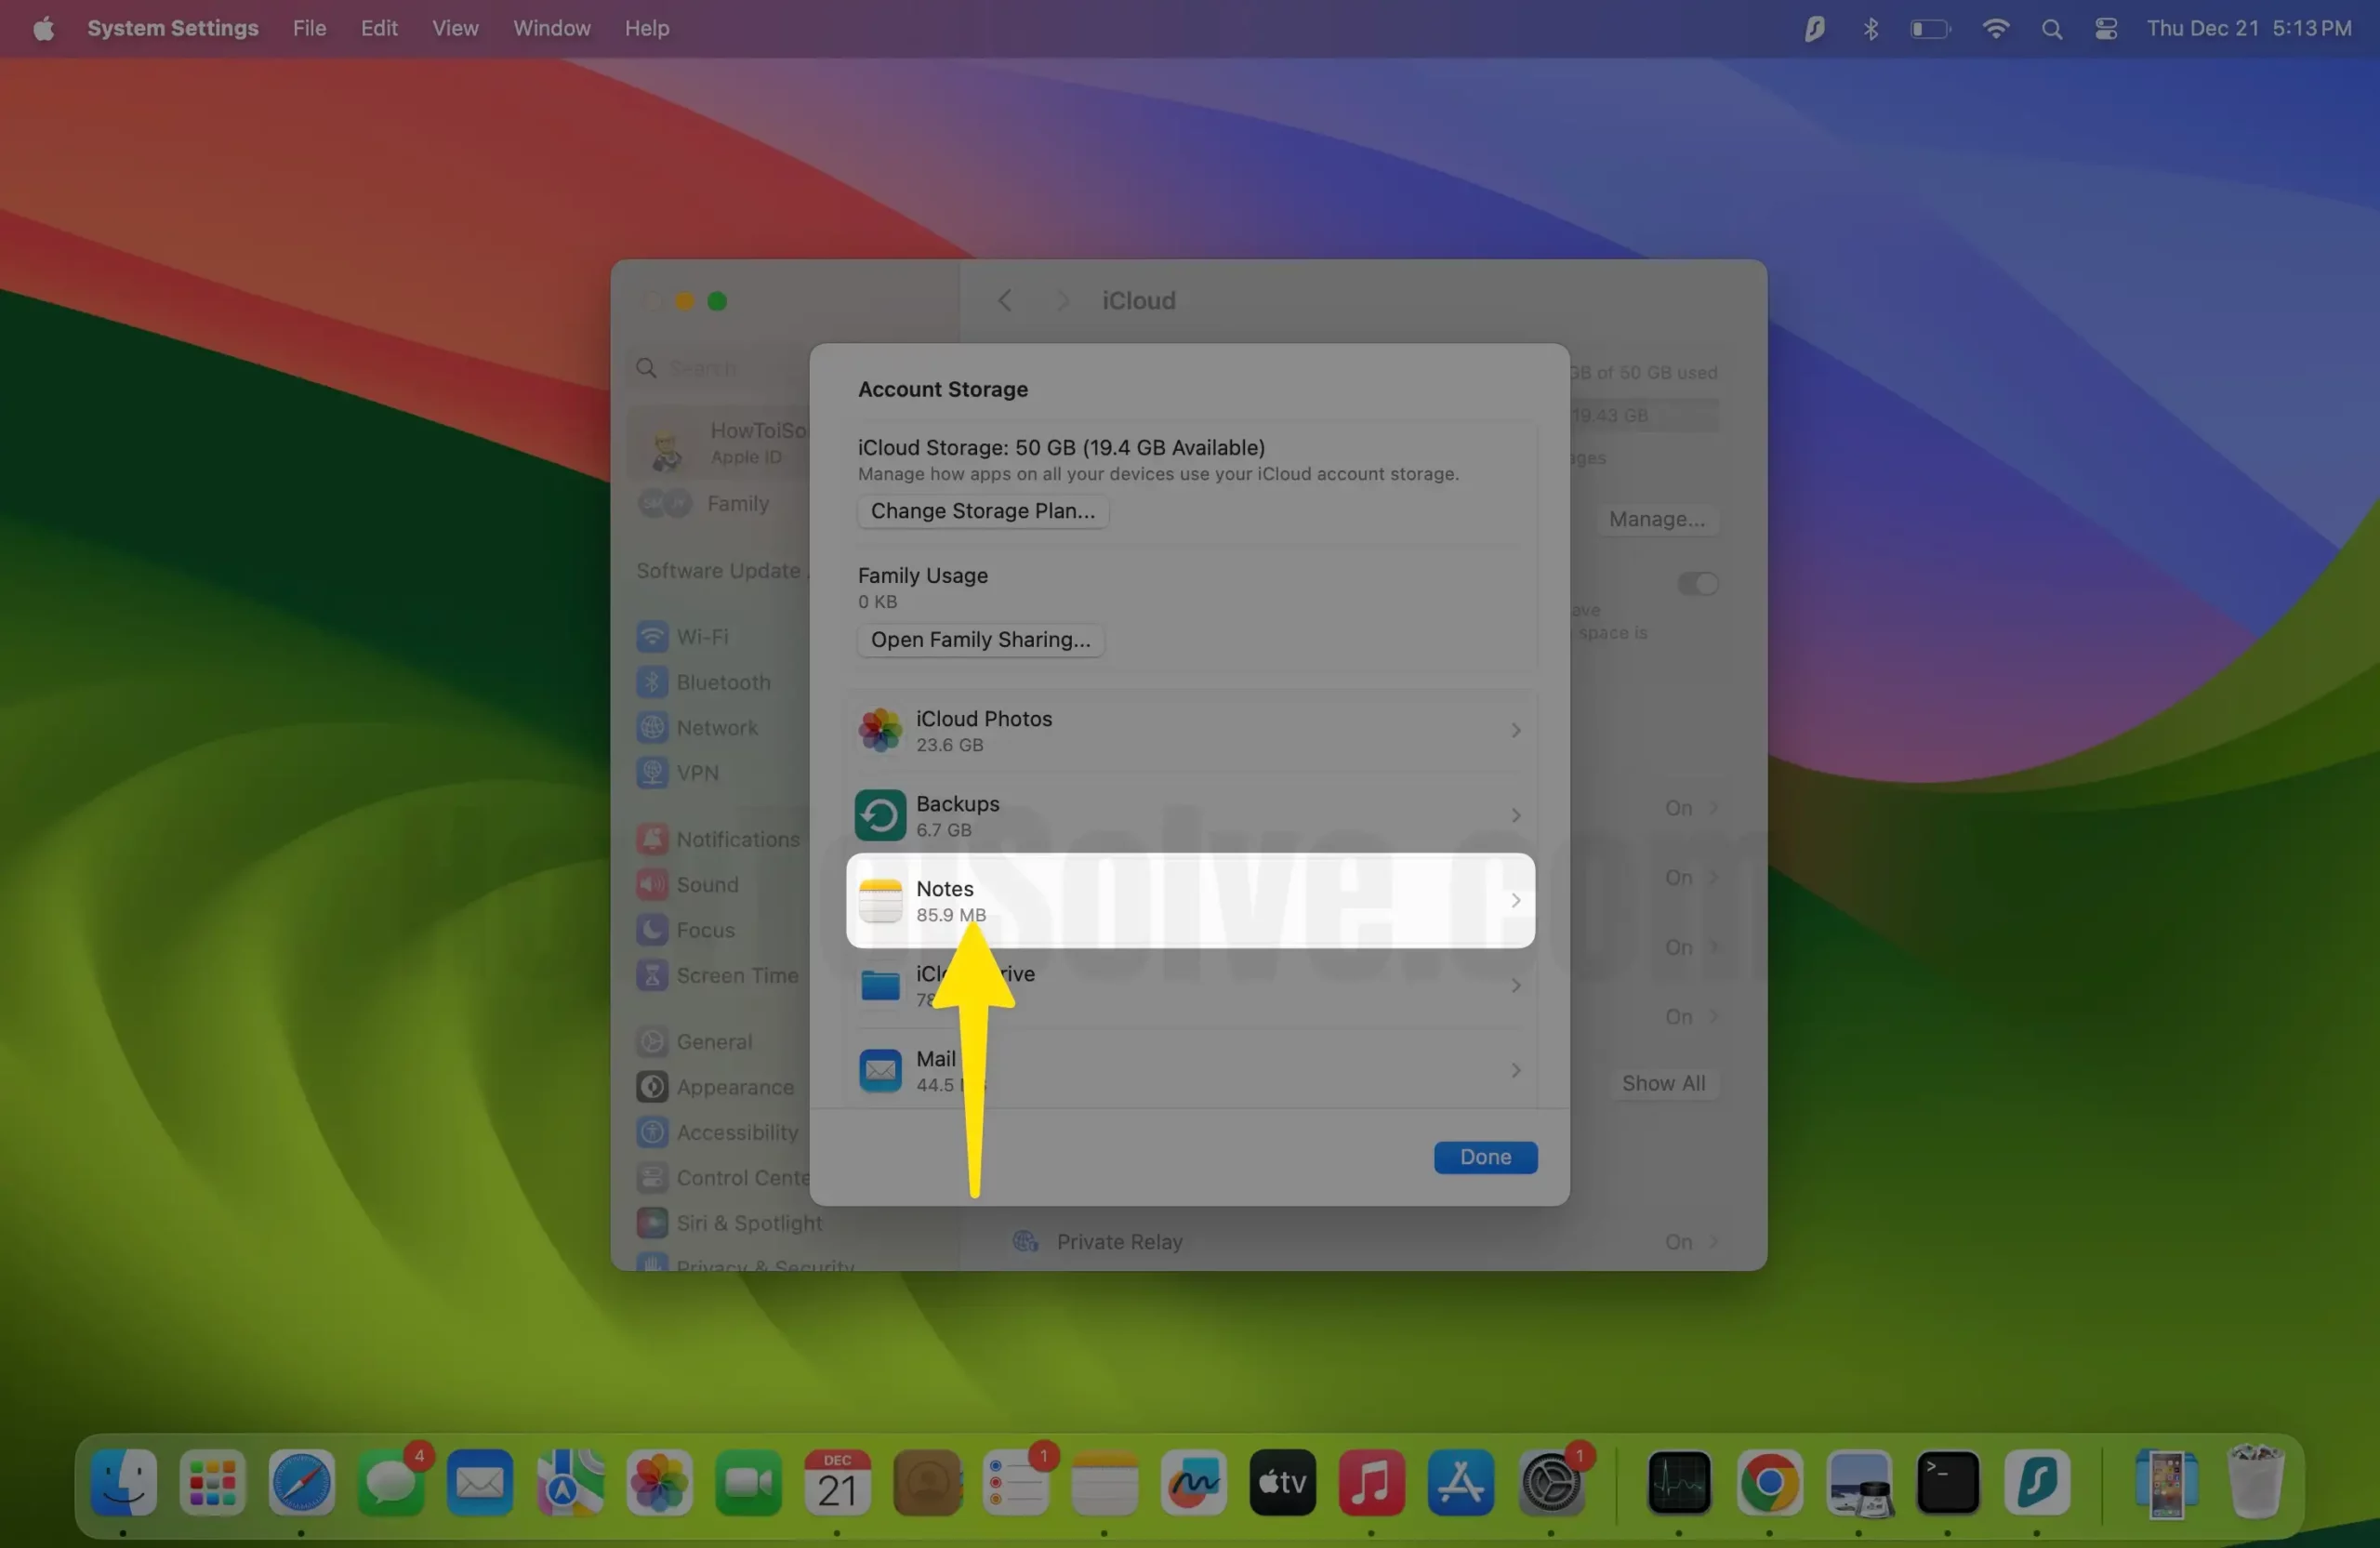Click the battery status menu bar icon

(x=1929, y=29)
